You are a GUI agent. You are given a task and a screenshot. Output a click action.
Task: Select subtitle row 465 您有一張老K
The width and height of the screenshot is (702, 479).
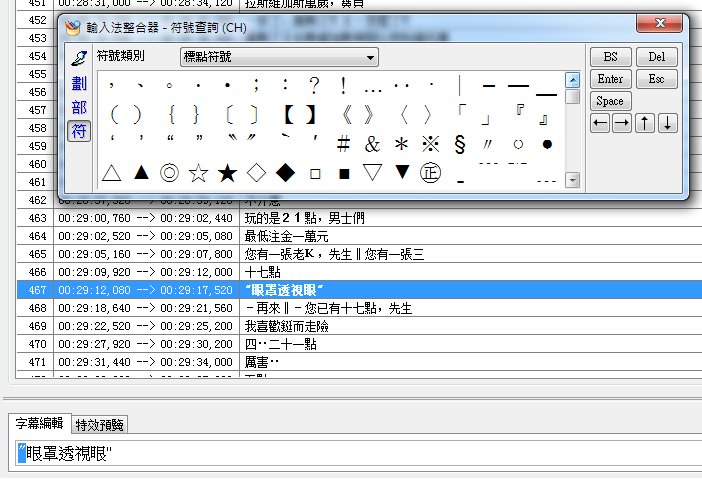coord(359,254)
